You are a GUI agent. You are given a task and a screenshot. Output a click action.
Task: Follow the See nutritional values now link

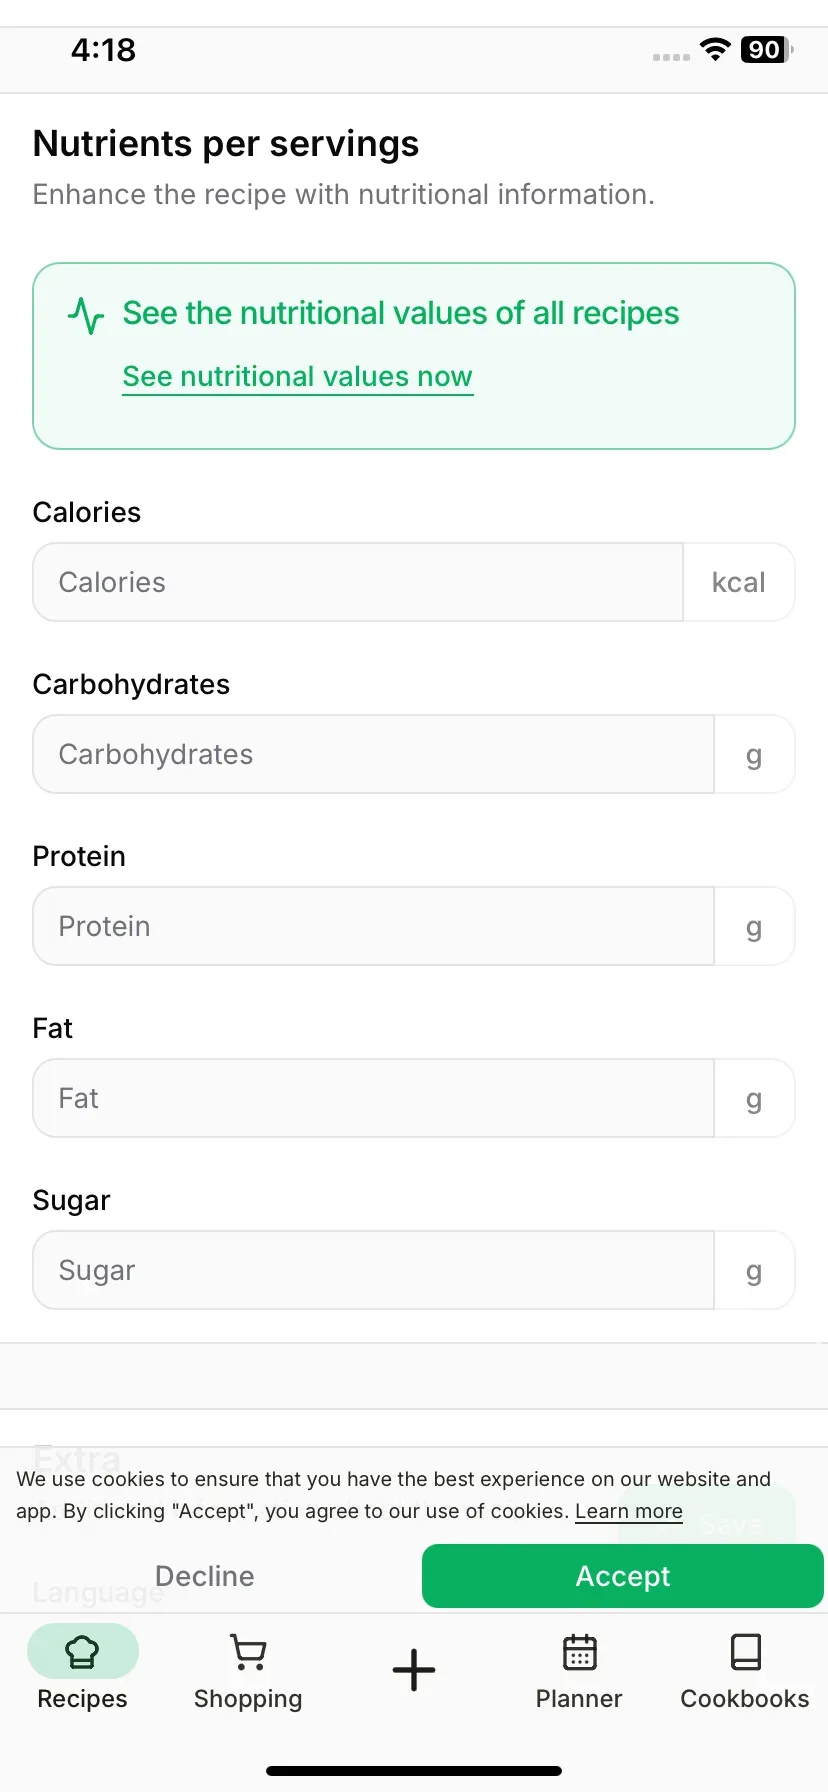point(297,377)
